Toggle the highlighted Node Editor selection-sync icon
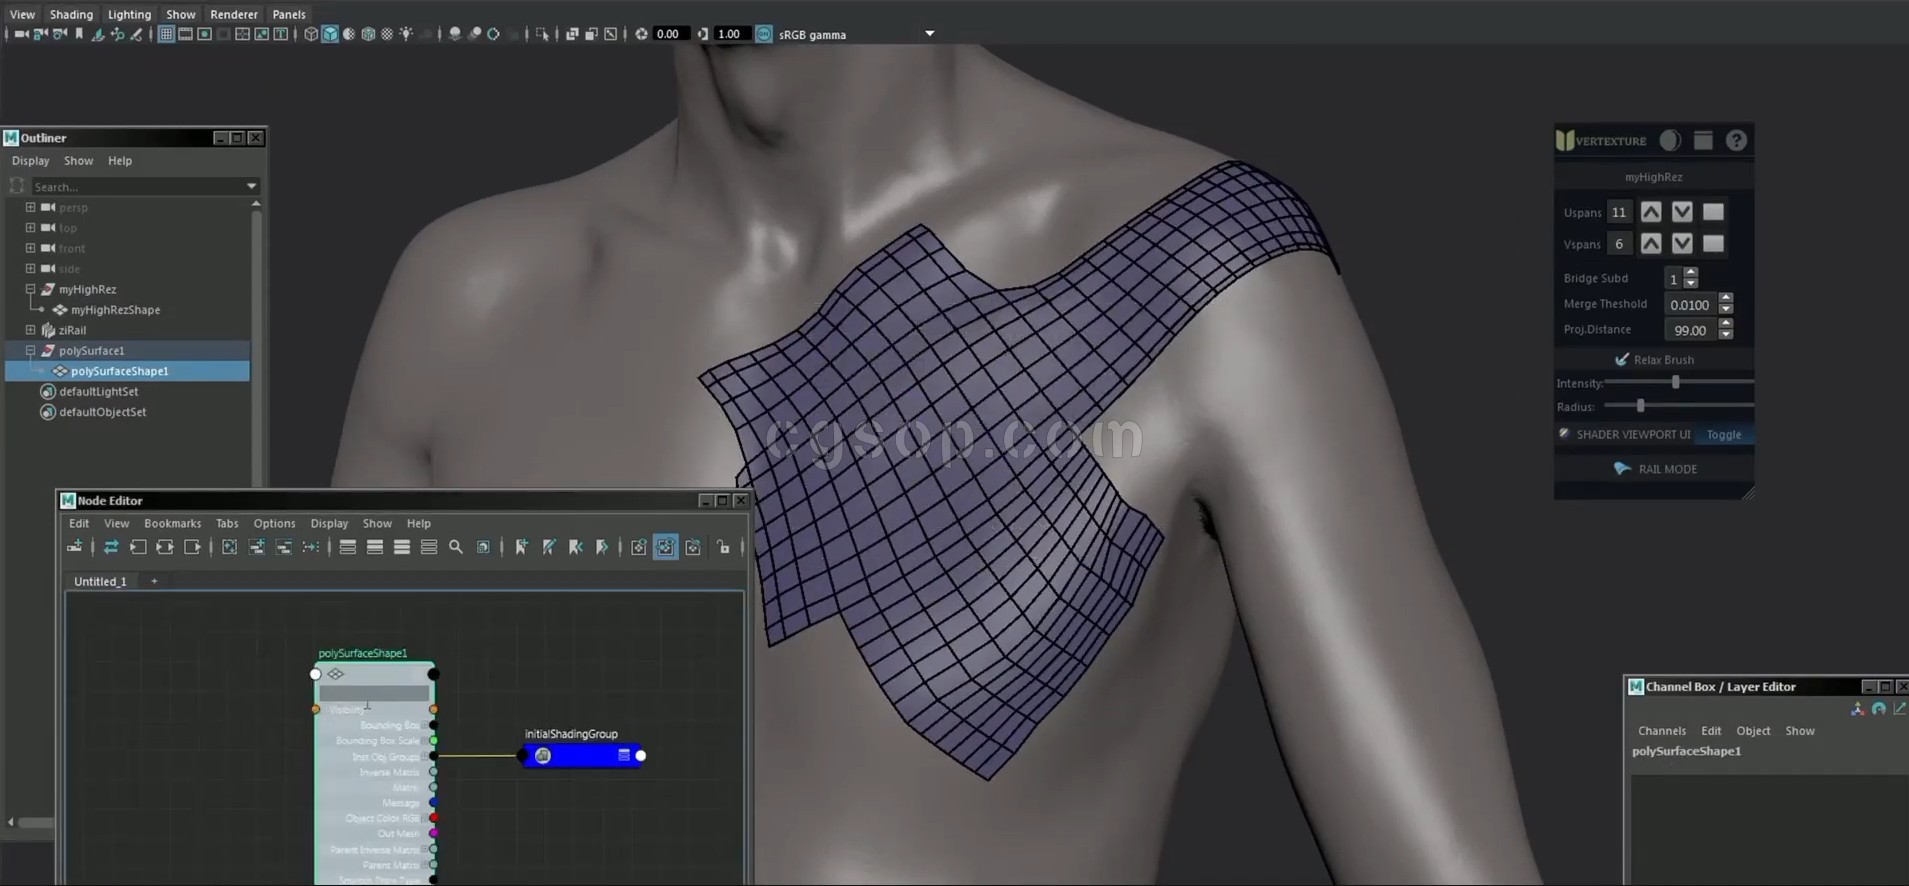This screenshot has height=886, width=1909. click(665, 547)
